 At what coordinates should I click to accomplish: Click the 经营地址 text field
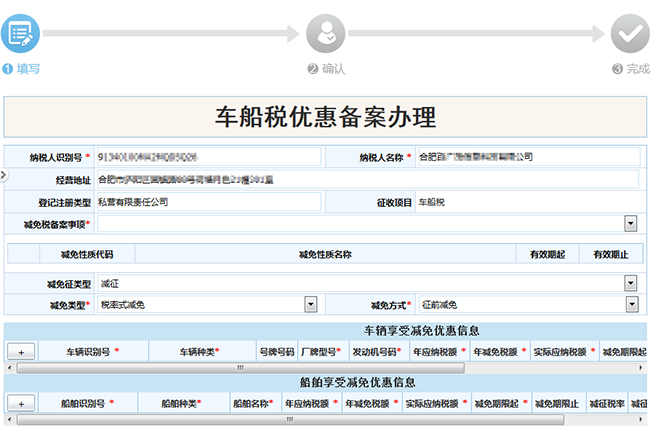coord(366,179)
